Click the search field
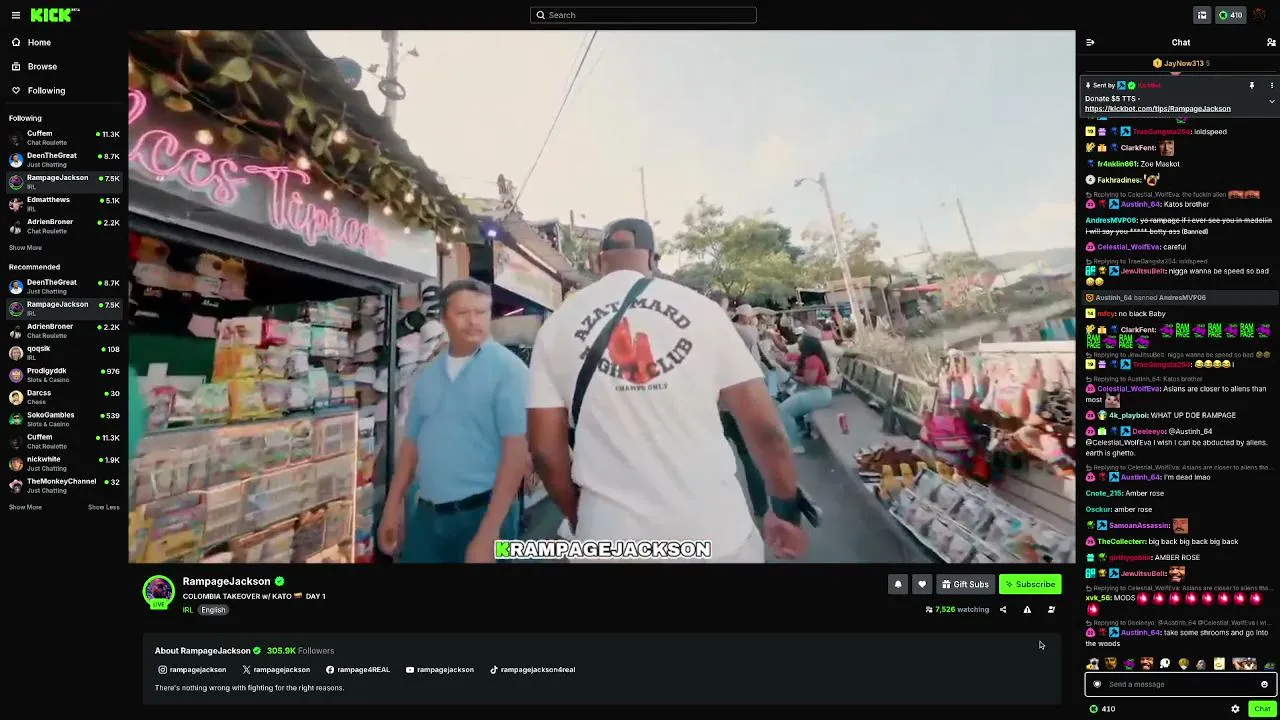This screenshot has width=1280, height=720. point(643,15)
